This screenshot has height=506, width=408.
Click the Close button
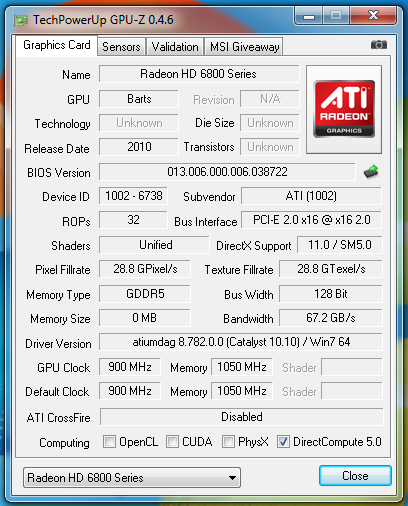(x=355, y=476)
